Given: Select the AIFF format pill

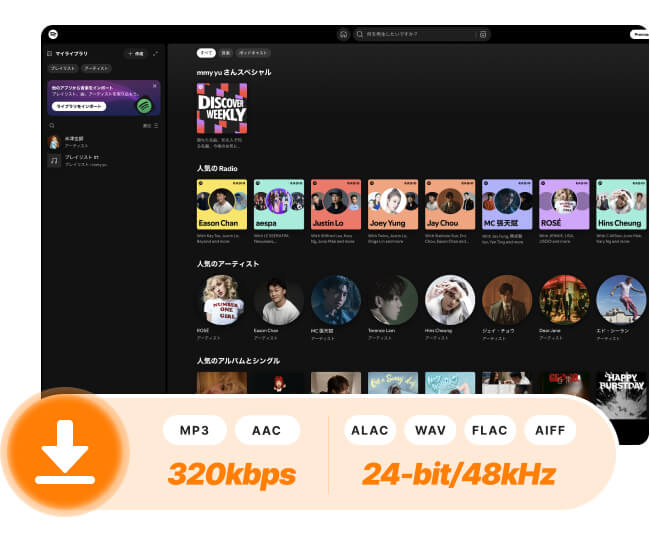Looking at the screenshot, I should tap(550, 430).
